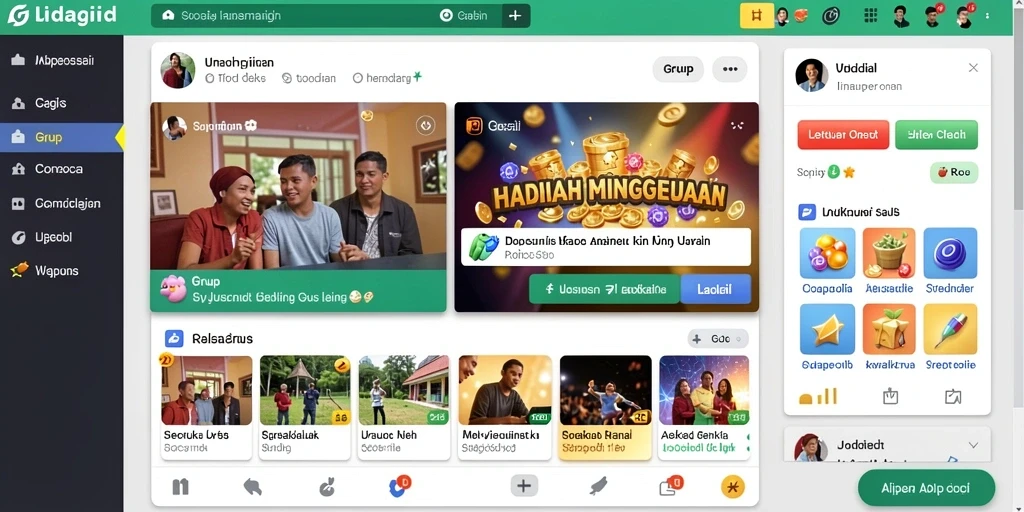Click the books icon in bottom toolbar
This screenshot has height=512, width=1024.
[x=180, y=486]
